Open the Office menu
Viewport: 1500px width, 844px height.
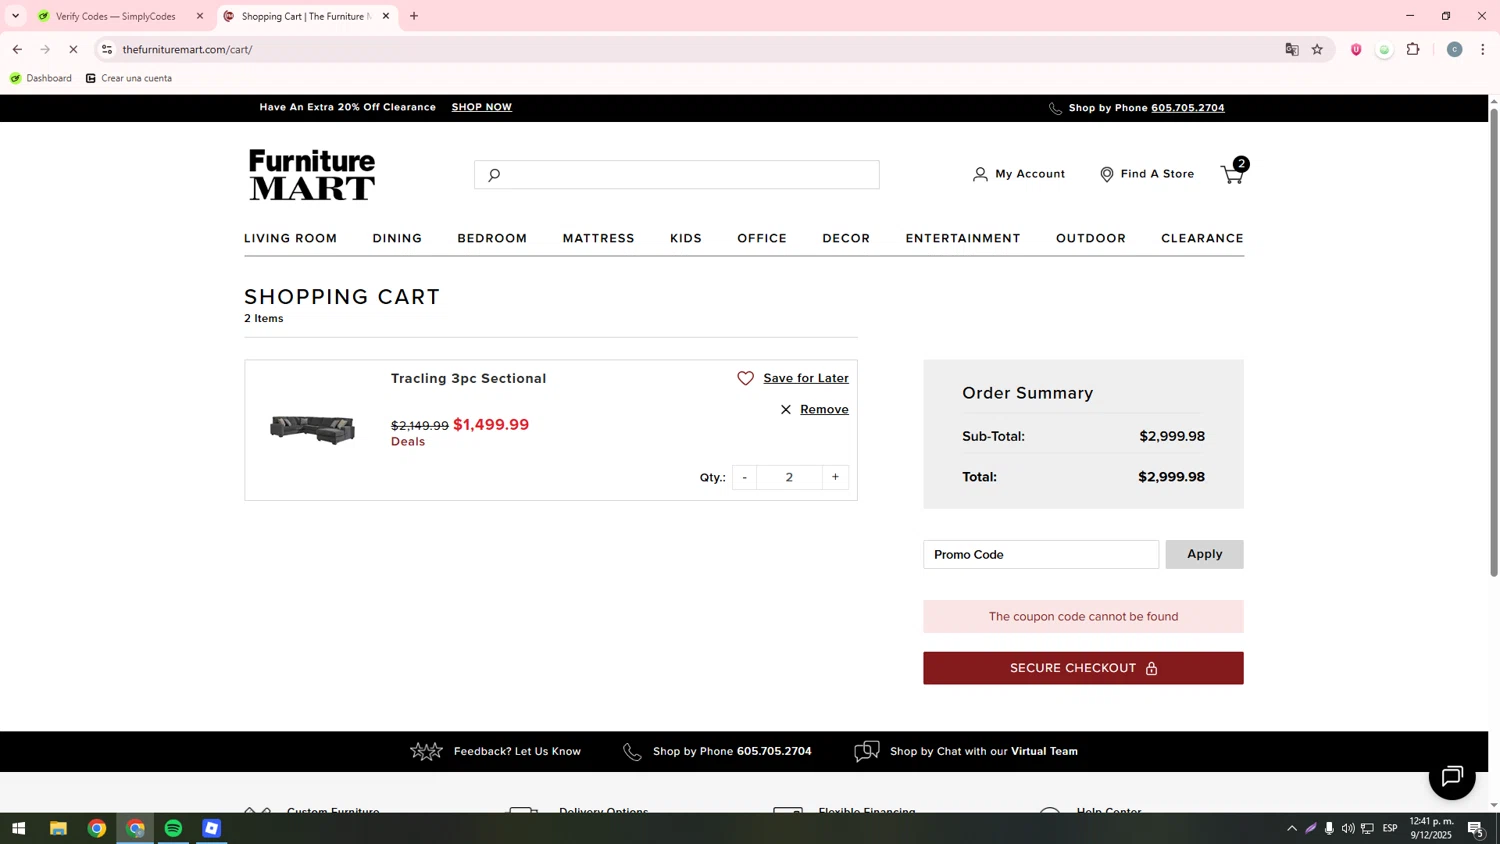coord(762,238)
